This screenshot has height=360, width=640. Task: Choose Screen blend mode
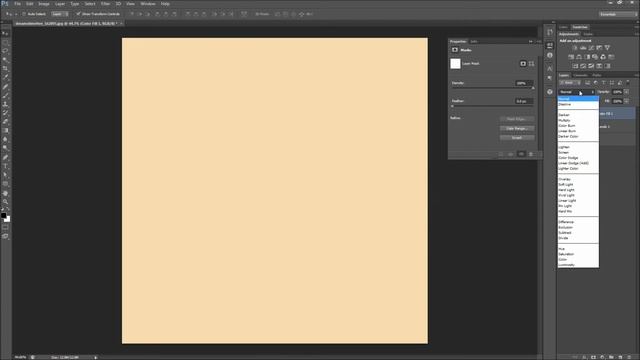click(x=564, y=152)
